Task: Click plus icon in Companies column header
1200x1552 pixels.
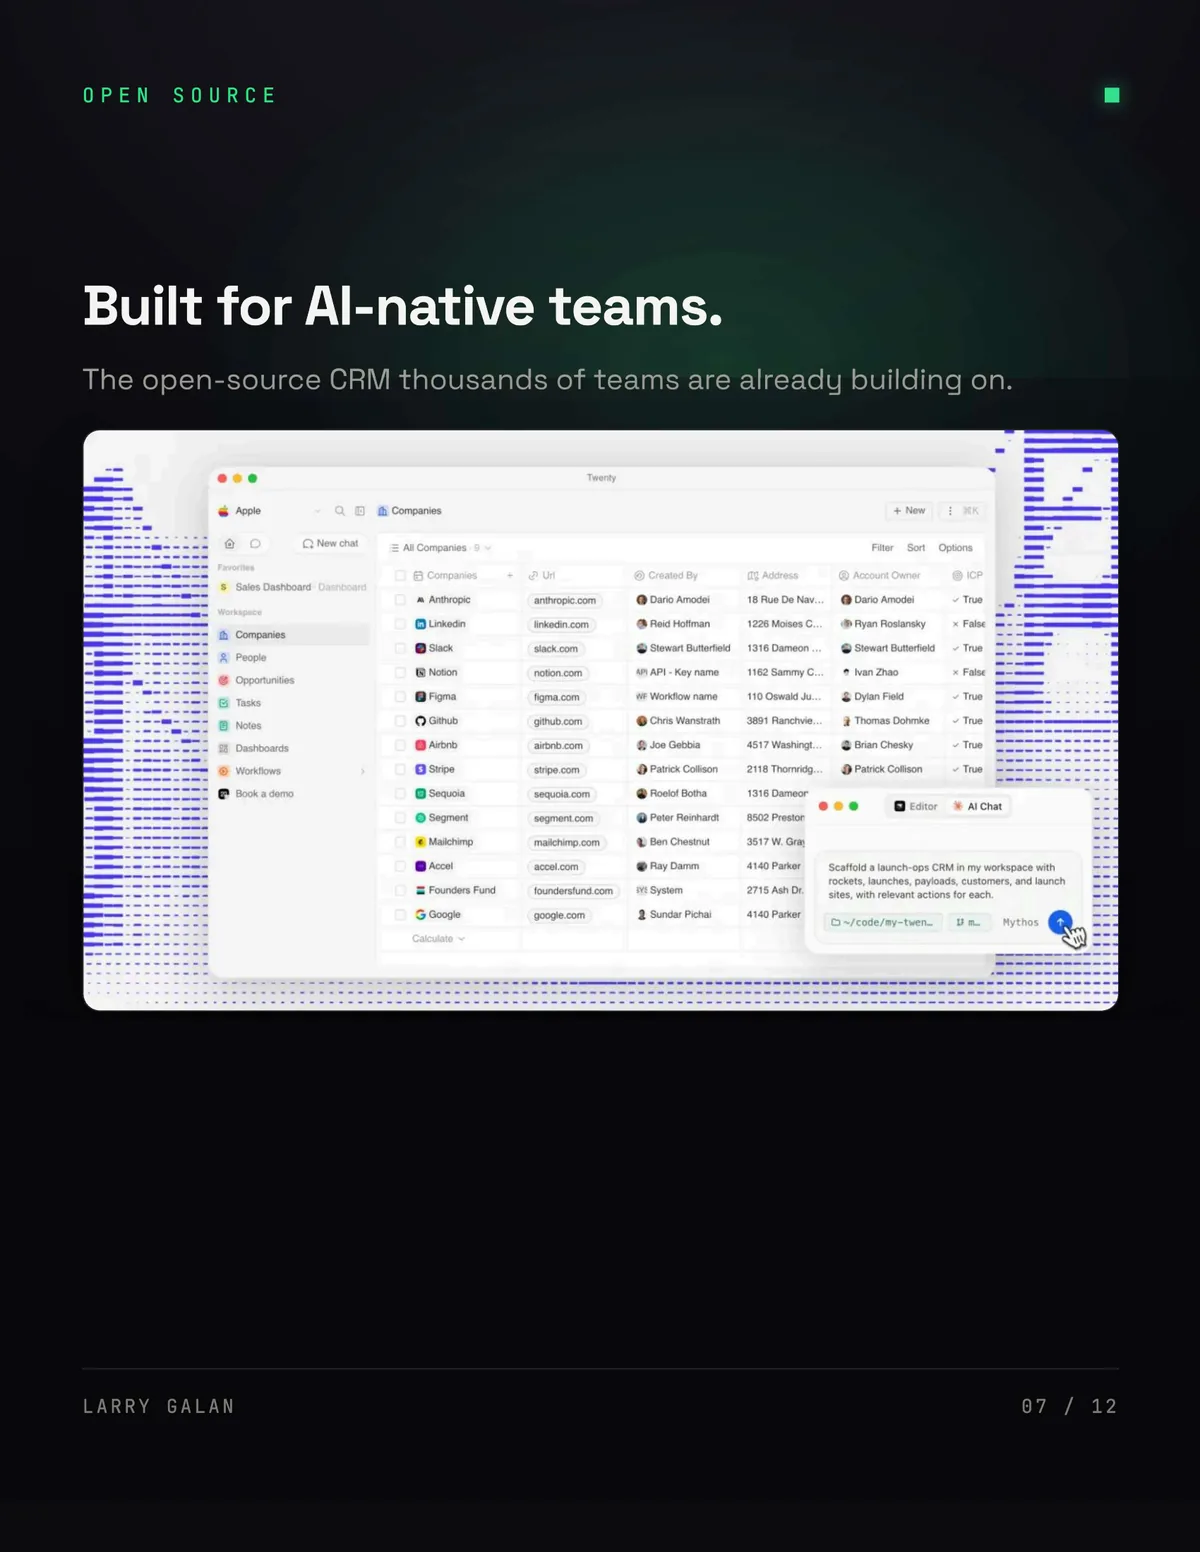Action: (x=510, y=576)
